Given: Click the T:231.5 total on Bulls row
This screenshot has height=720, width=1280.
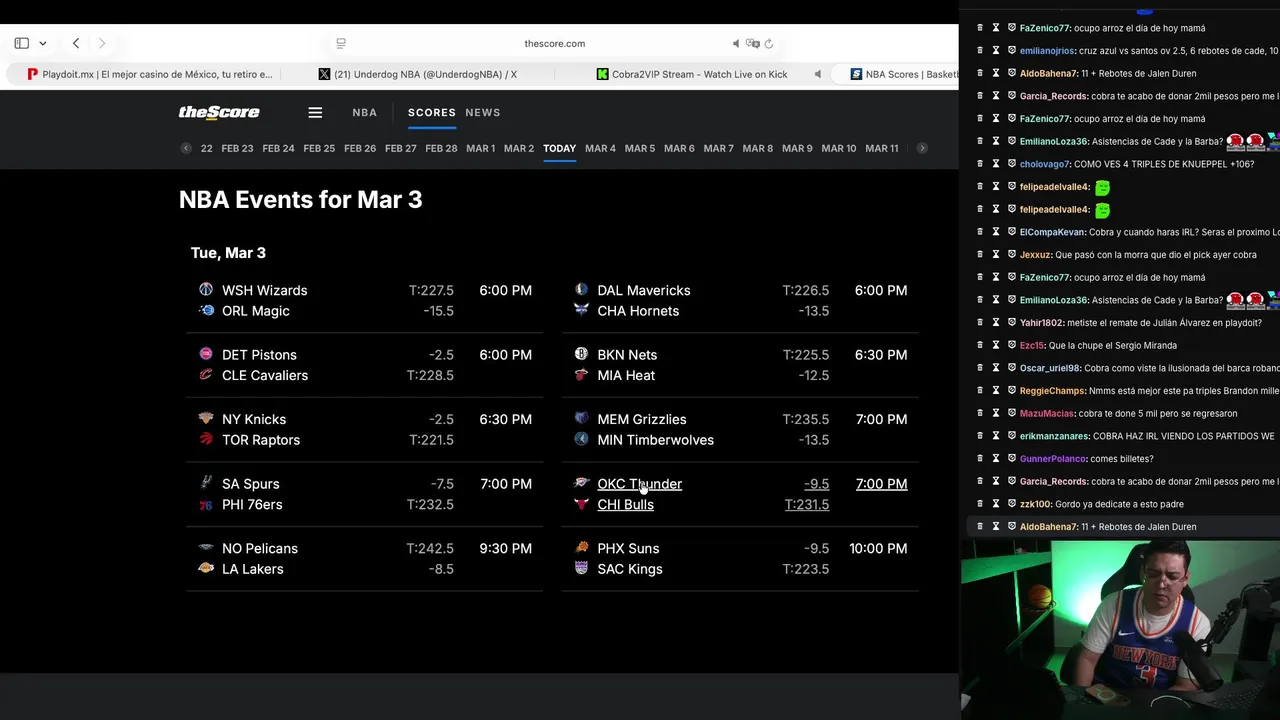Looking at the screenshot, I should click(x=807, y=504).
